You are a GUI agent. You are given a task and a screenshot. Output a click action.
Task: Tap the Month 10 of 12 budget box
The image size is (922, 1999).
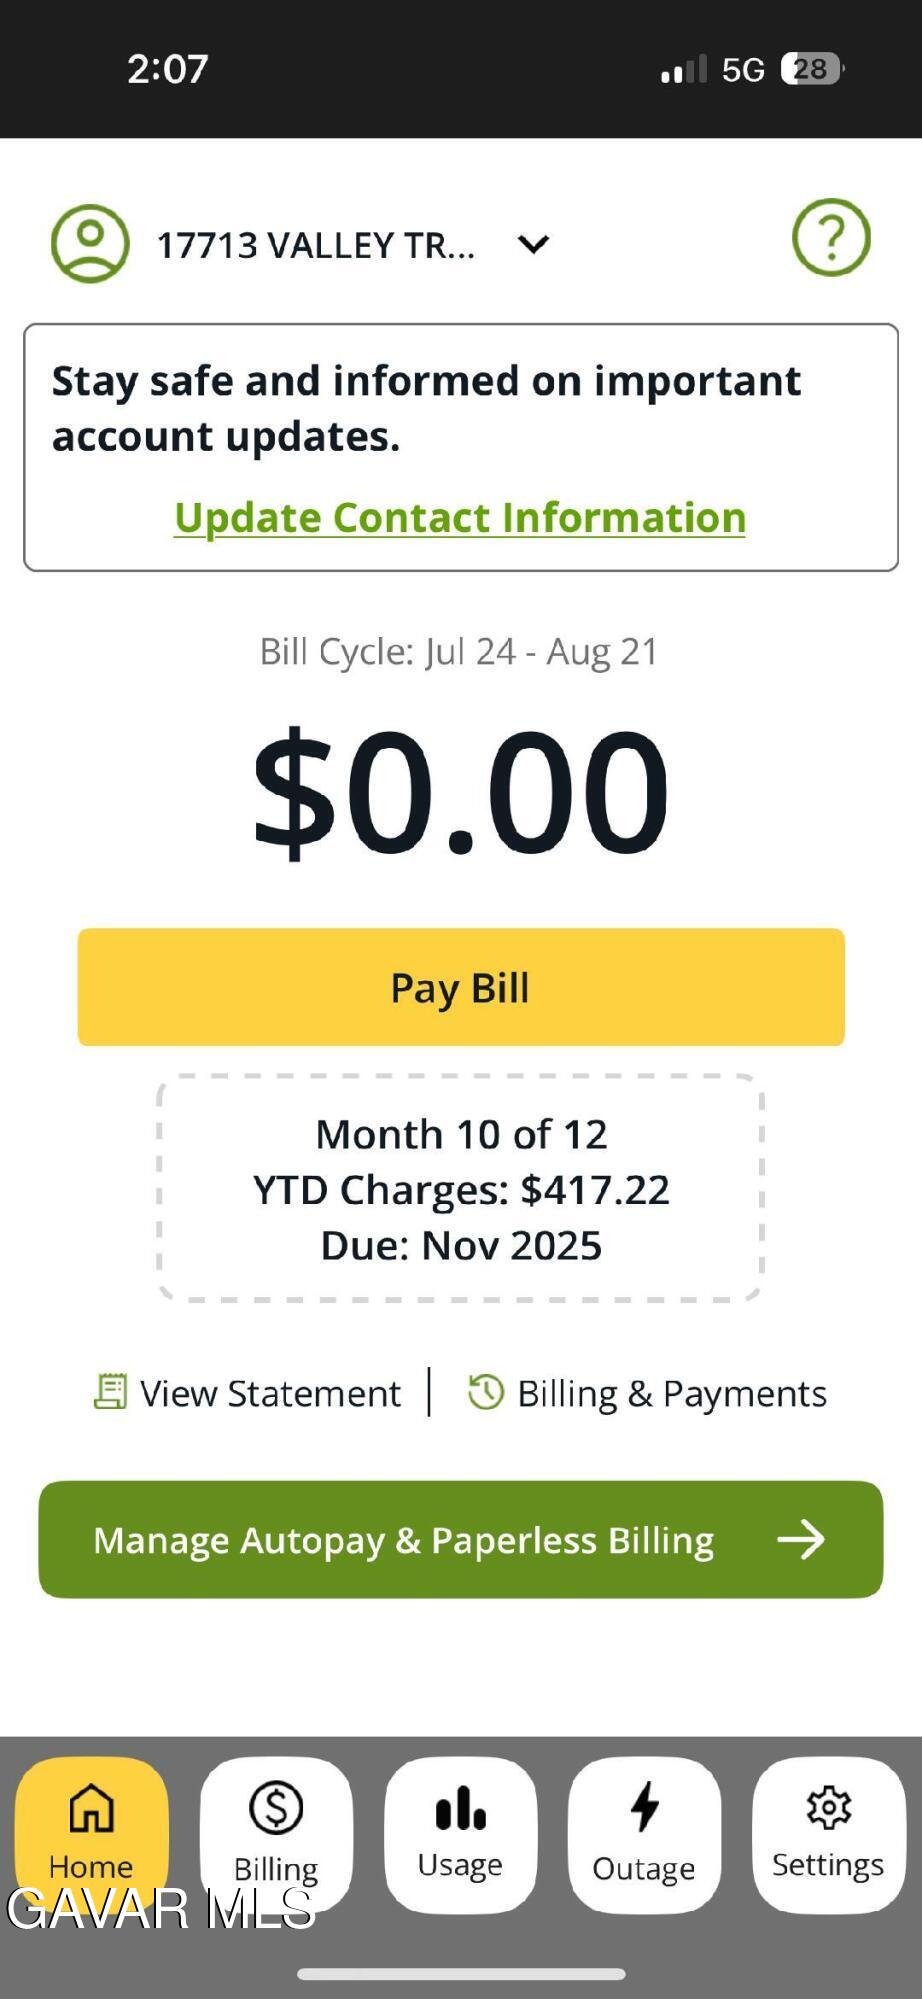(461, 1189)
